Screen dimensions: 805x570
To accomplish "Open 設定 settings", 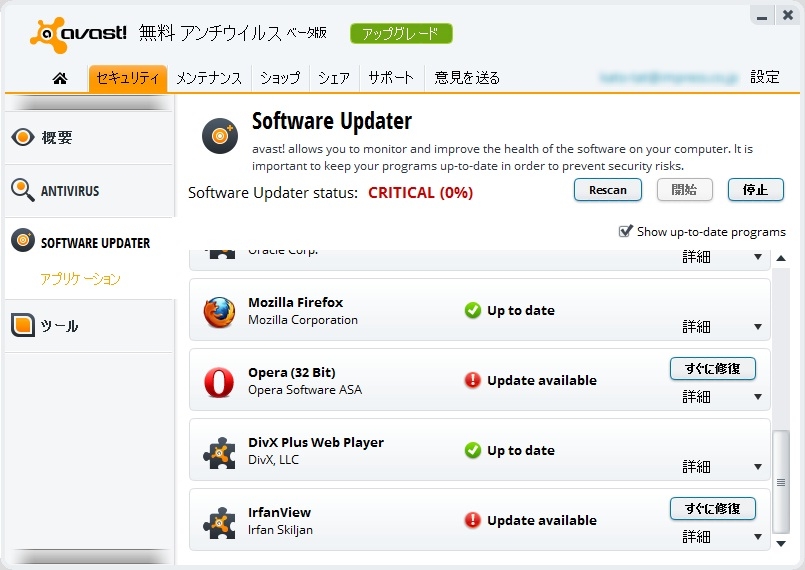I will 764,77.
